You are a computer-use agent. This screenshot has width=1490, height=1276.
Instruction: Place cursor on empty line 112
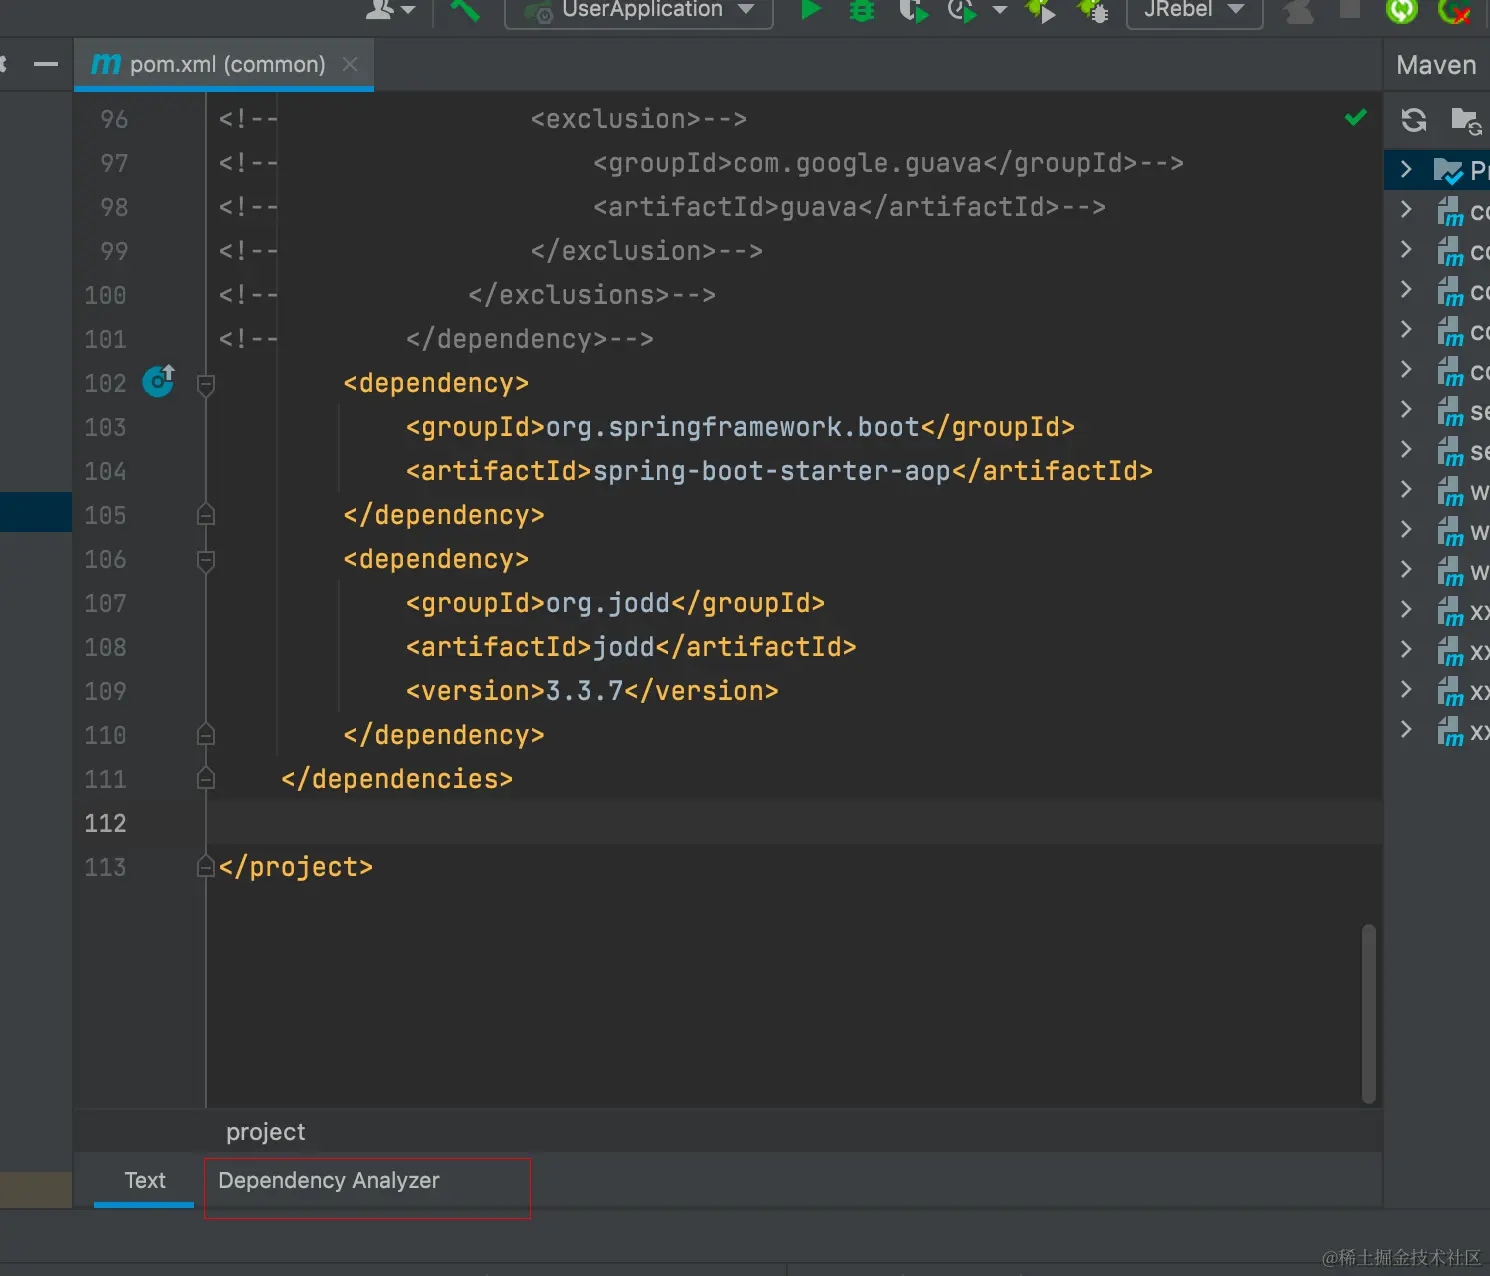pyautogui.click(x=794, y=823)
